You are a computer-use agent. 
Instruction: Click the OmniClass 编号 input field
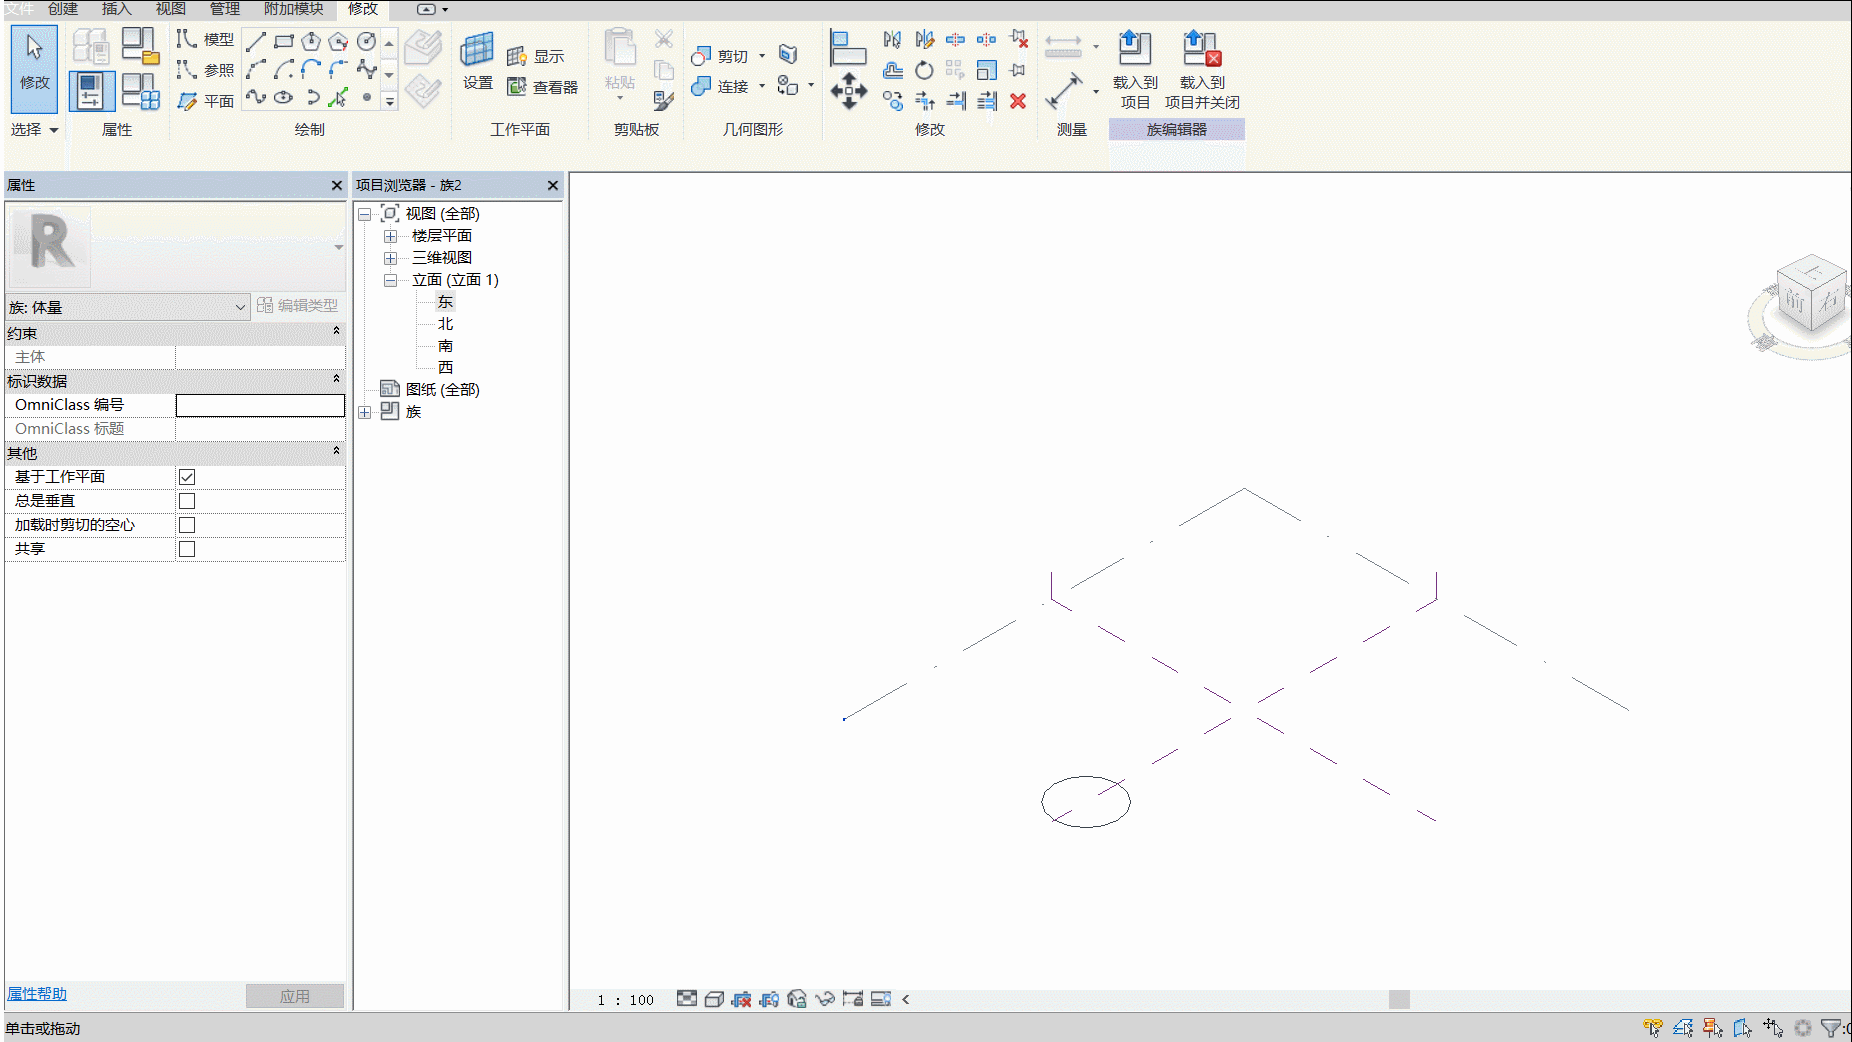point(260,405)
